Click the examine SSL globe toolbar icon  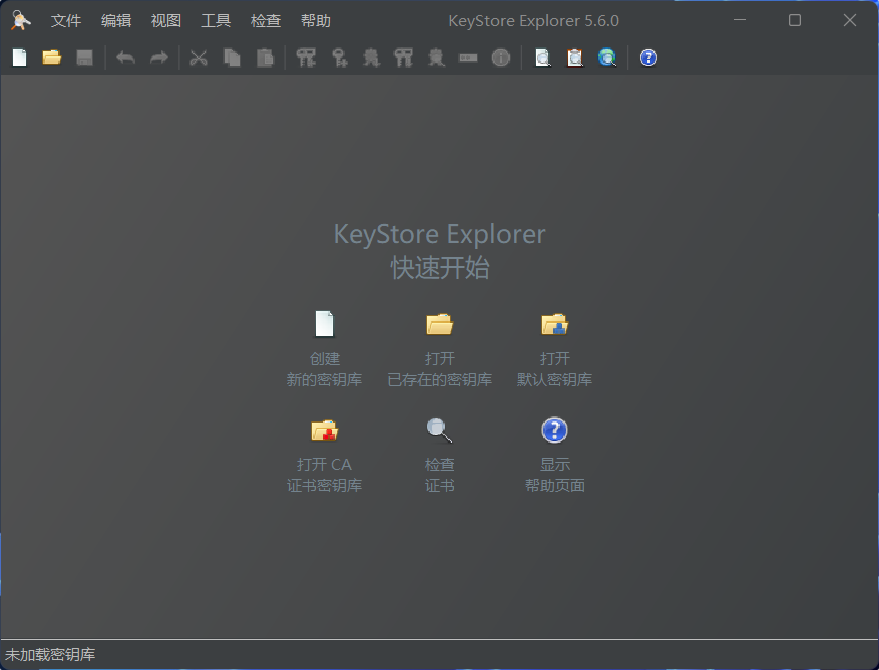pyautogui.click(x=607, y=58)
